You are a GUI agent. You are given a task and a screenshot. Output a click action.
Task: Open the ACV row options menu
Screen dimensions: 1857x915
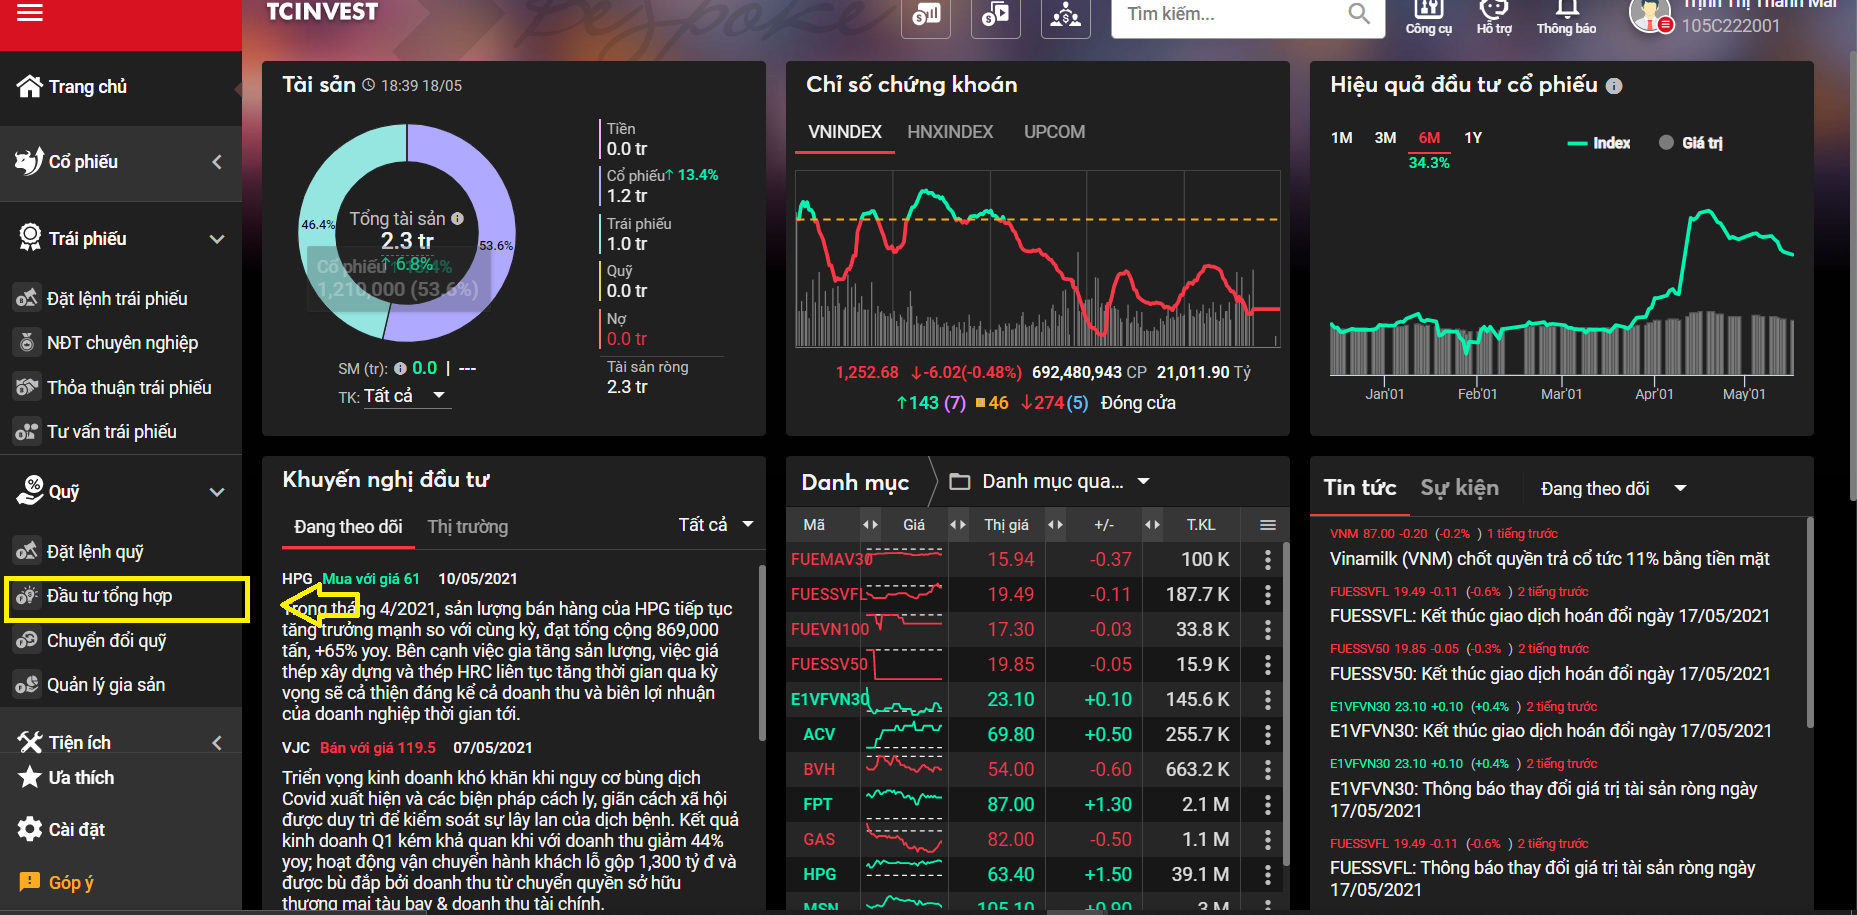click(1267, 734)
